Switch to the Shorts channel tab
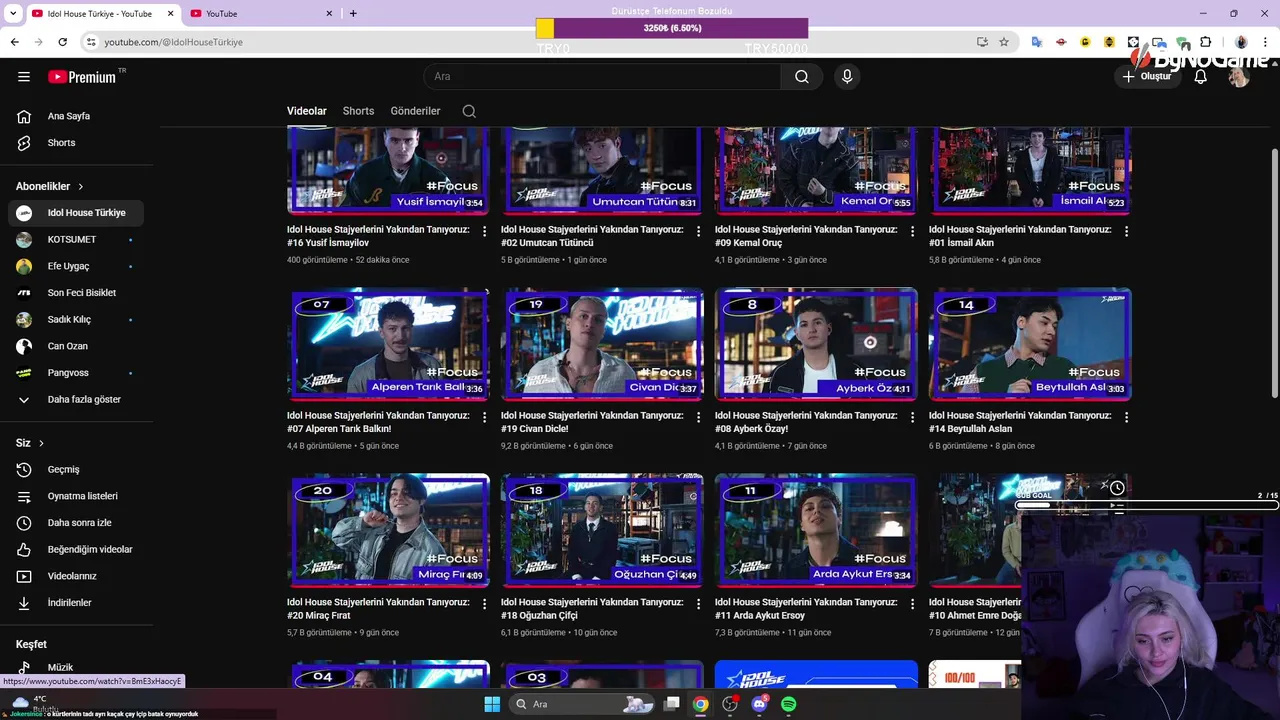The image size is (1280, 720). click(358, 111)
